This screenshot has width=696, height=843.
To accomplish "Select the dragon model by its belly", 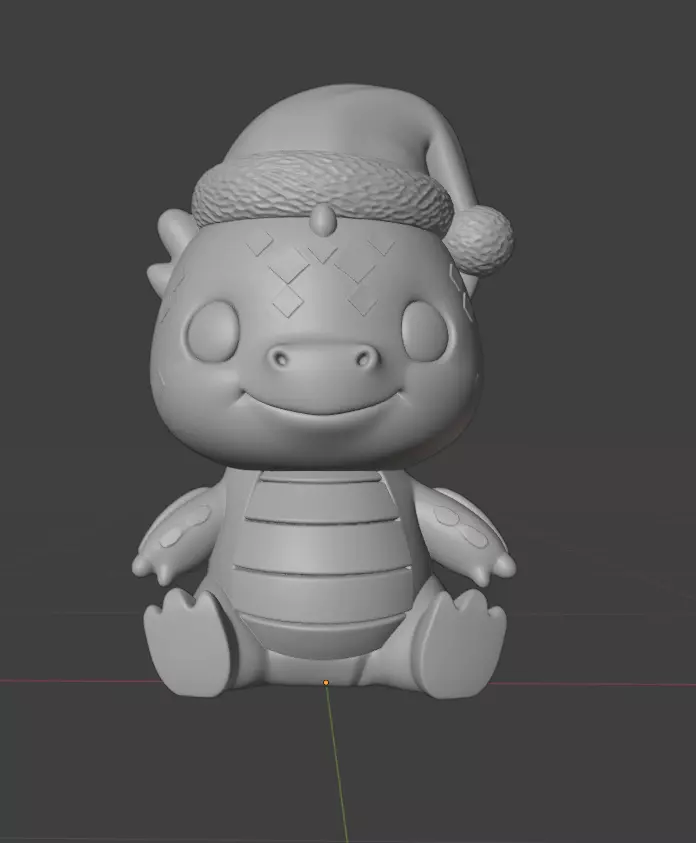I will (x=322, y=563).
